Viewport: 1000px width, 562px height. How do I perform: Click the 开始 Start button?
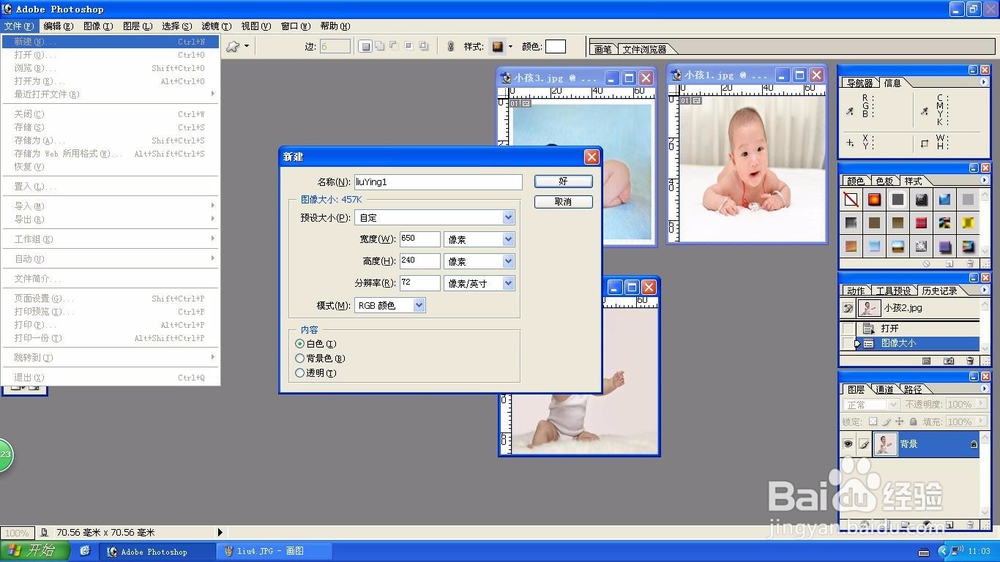point(35,551)
